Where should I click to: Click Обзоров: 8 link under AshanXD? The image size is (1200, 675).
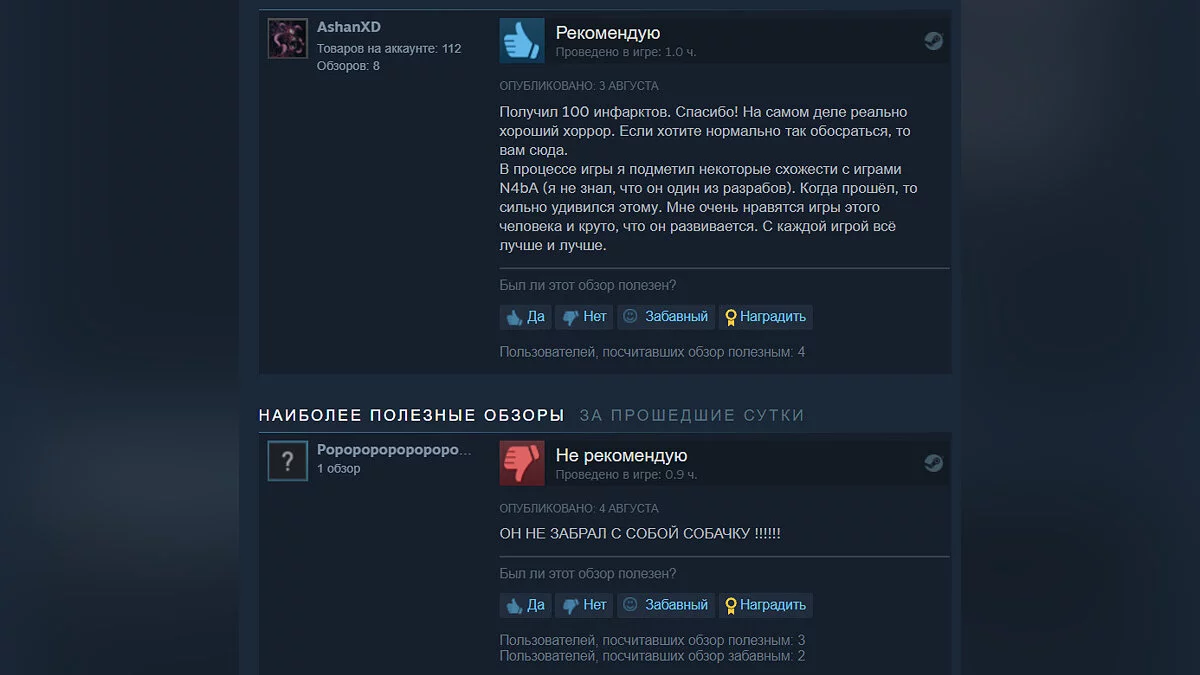point(348,66)
